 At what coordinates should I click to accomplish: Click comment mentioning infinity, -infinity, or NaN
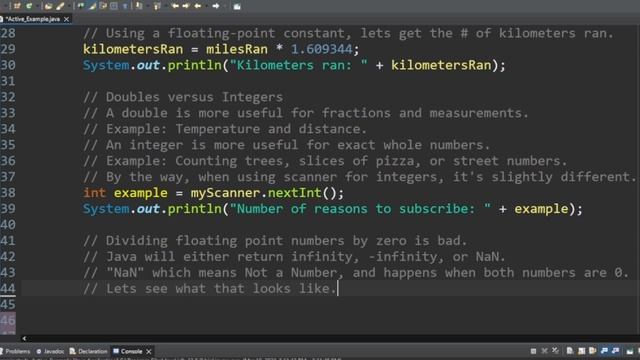pos(294,257)
